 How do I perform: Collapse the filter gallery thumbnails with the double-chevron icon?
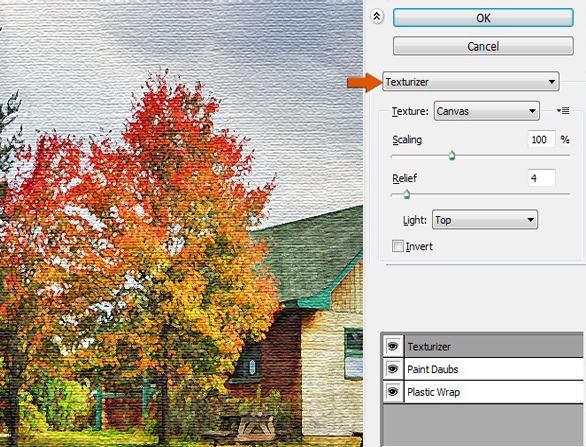pyautogui.click(x=377, y=16)
